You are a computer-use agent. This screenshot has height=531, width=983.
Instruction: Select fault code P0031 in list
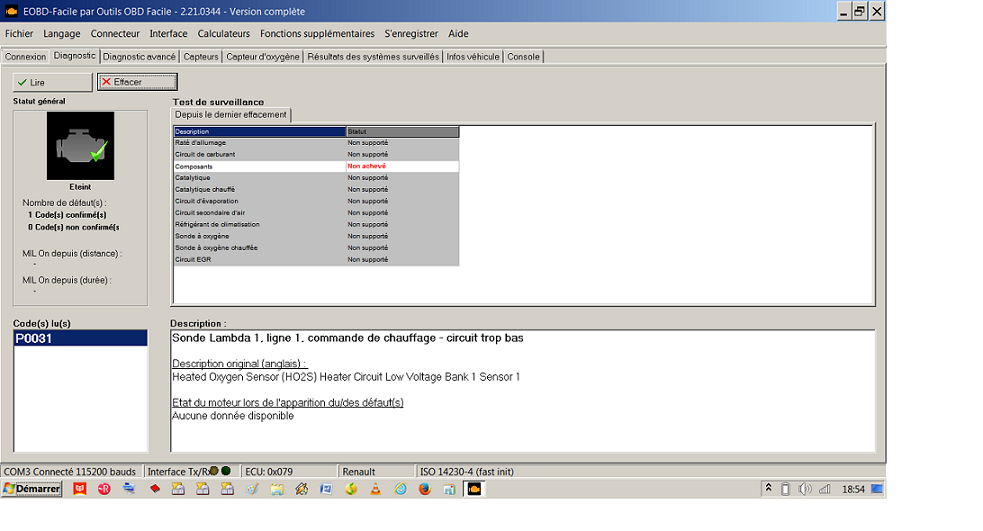click(80, 339)
